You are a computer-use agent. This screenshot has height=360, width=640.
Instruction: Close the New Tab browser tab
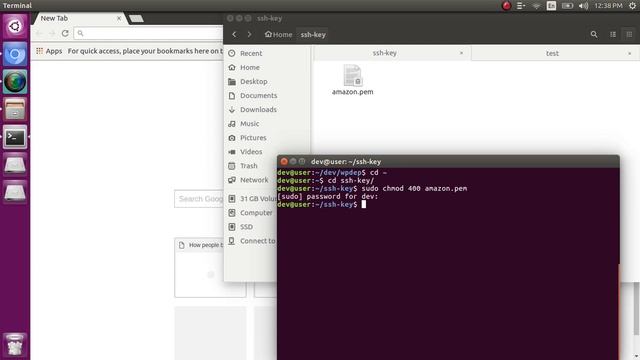point(119,18)
